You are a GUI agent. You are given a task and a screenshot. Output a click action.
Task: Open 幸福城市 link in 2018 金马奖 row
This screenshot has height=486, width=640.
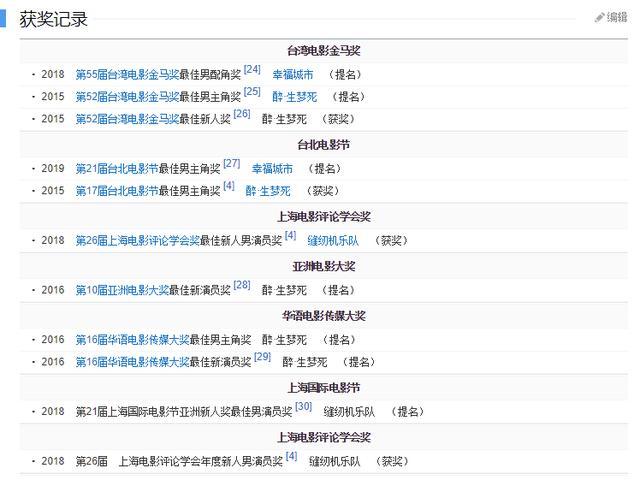coord(293,75)
